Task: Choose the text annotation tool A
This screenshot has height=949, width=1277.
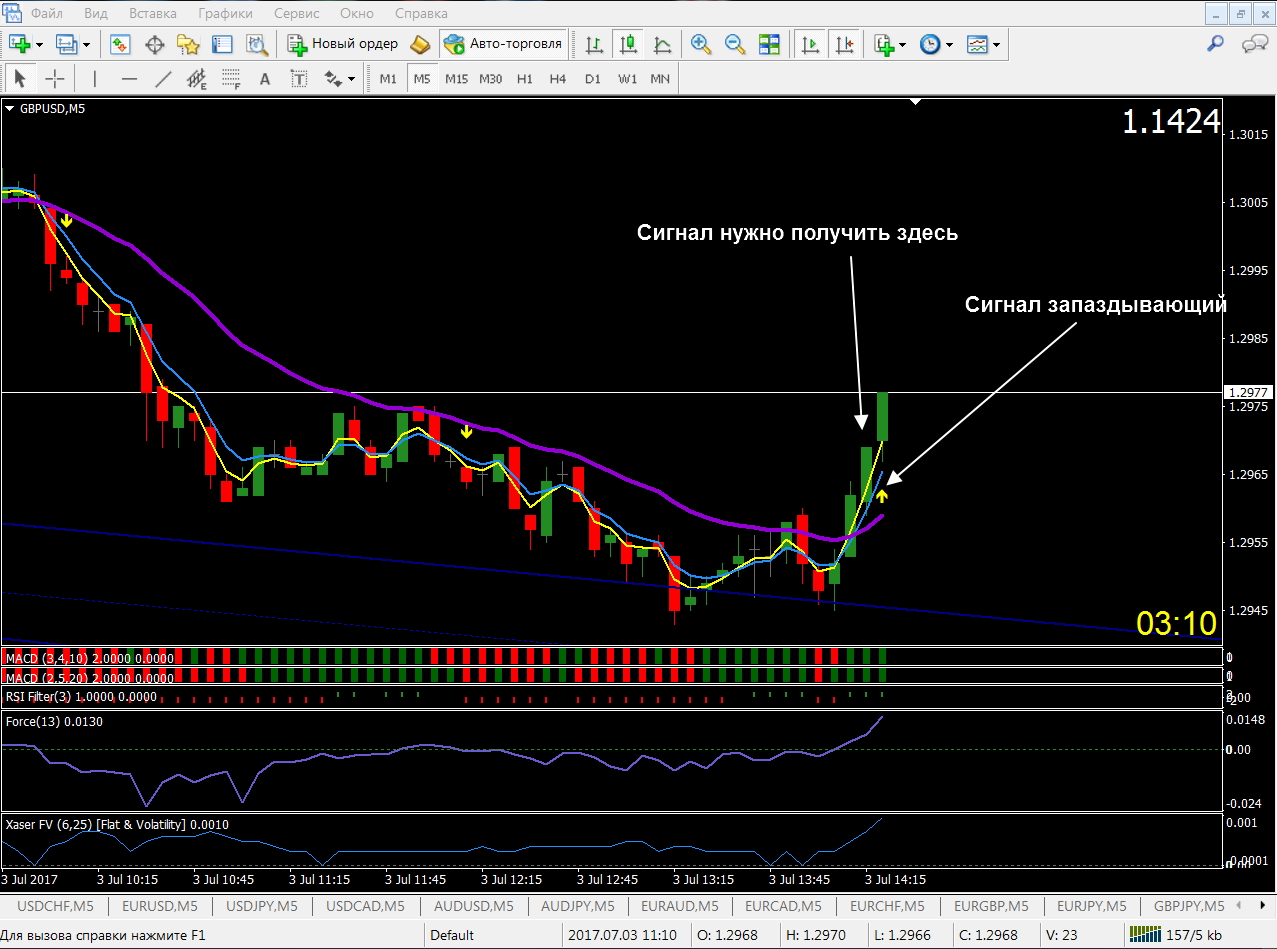Action: coord(265,79)
